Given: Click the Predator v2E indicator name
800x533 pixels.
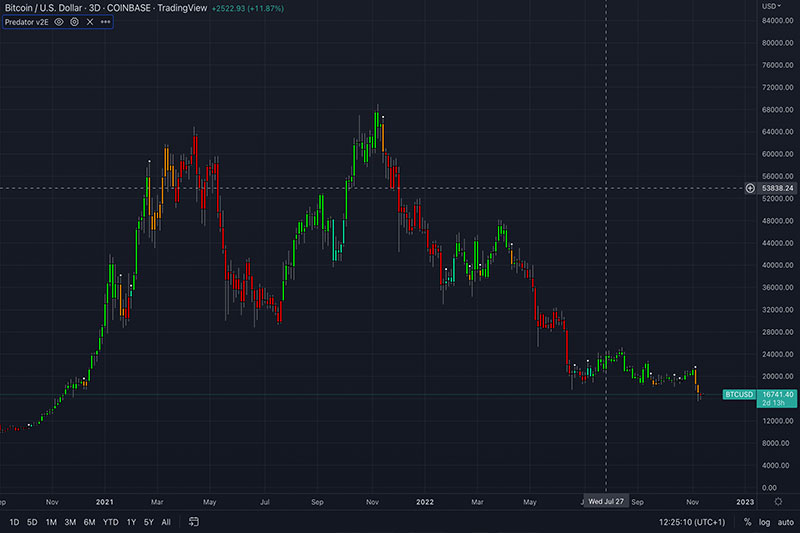Looking at the screenshot, I should [26, 21].
